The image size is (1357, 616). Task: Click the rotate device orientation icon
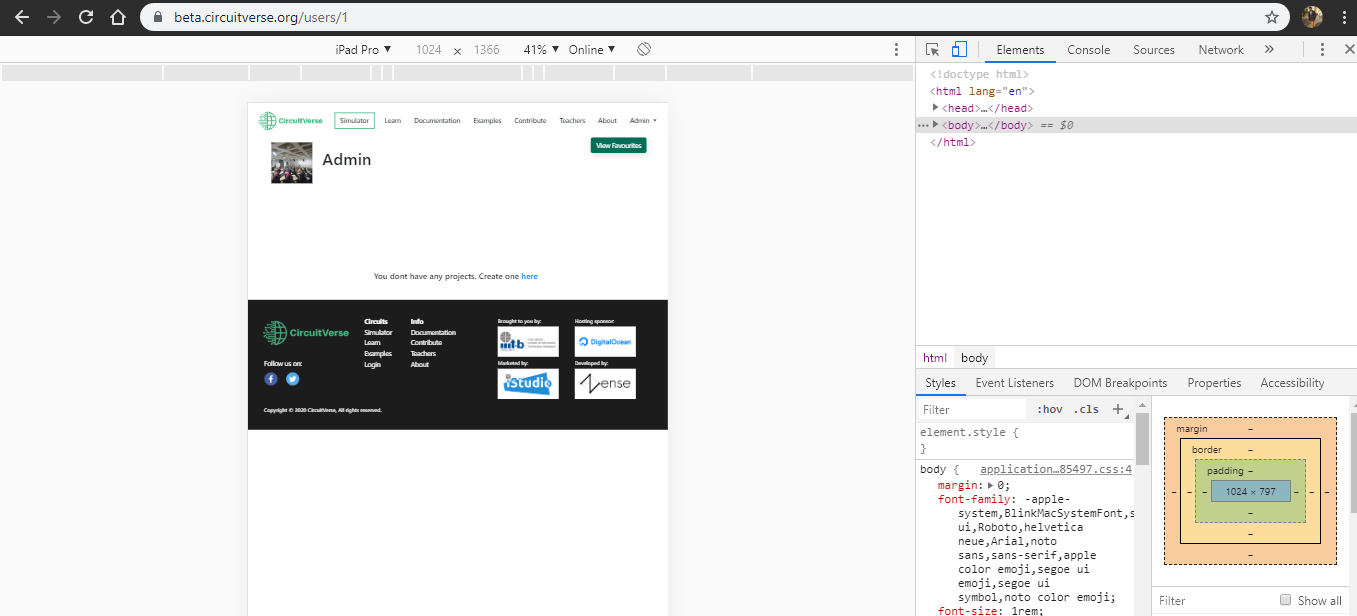coord(645,49)
